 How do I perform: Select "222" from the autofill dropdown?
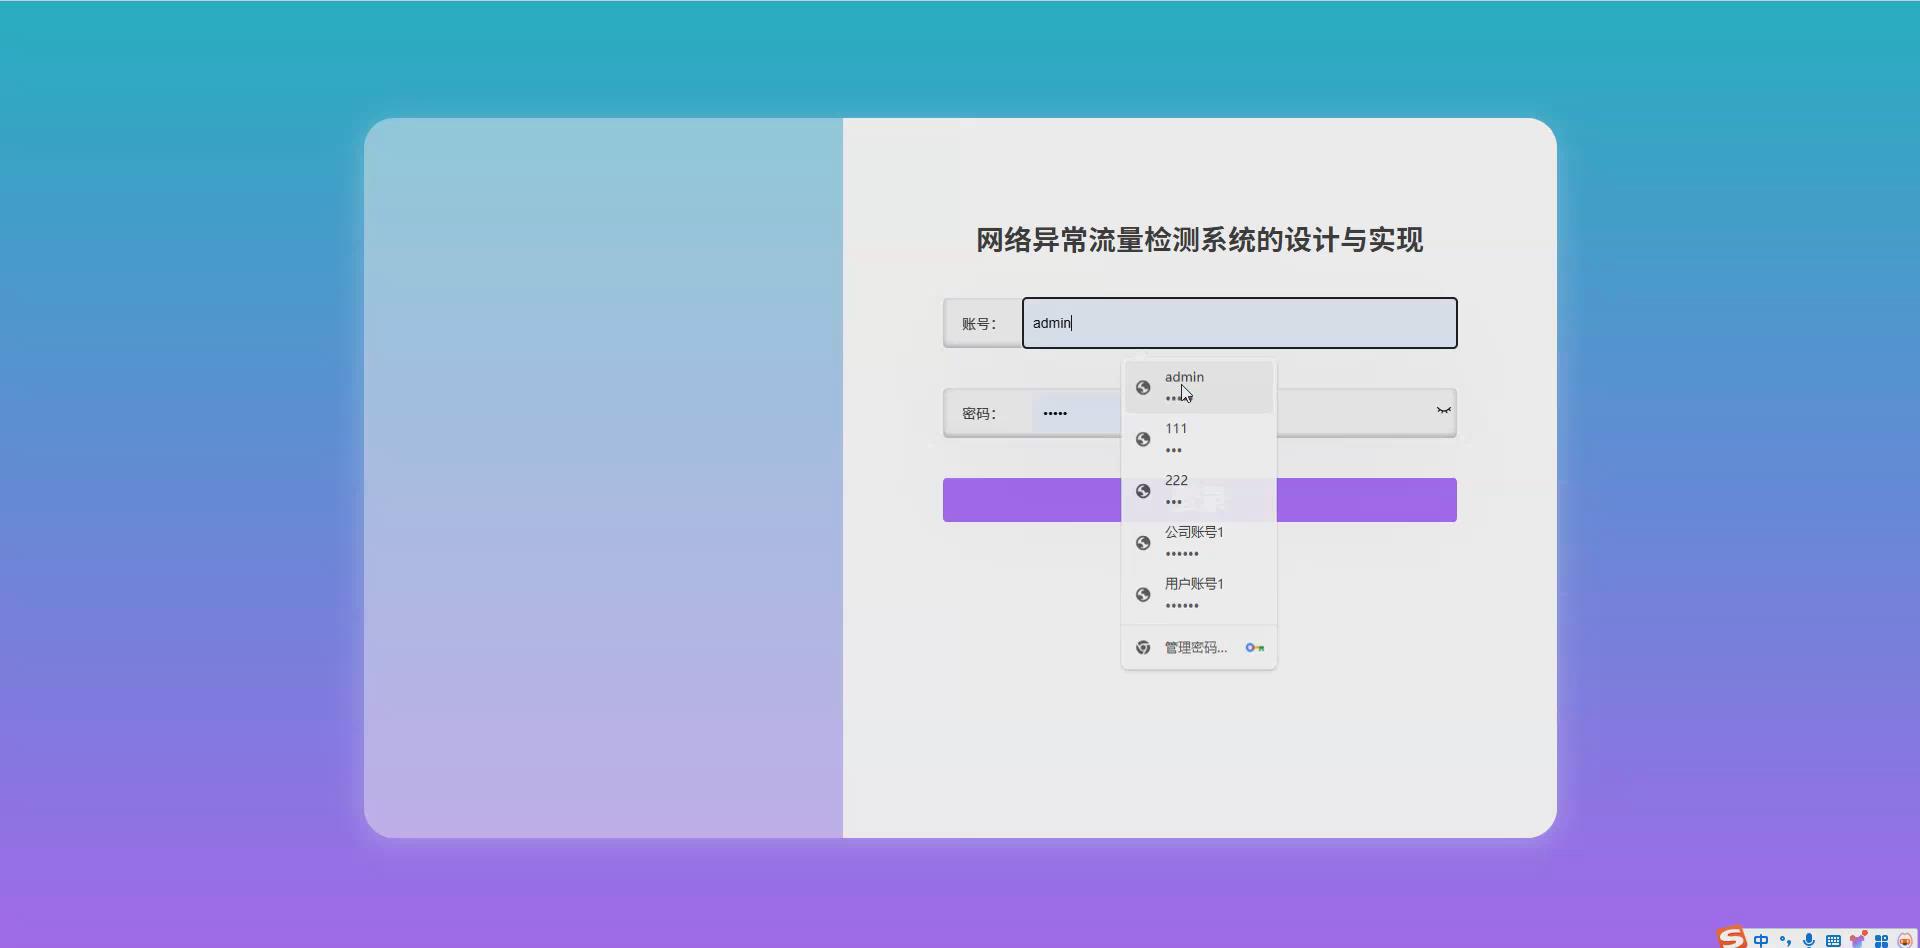click(x=1199, y=490)
